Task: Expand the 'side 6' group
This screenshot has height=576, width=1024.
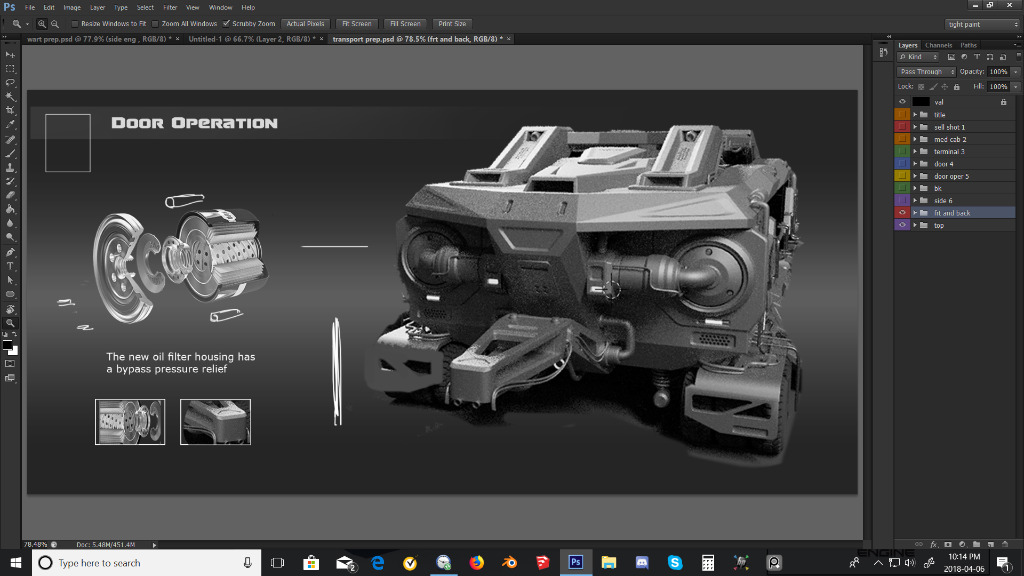Action: click(915, 200)
